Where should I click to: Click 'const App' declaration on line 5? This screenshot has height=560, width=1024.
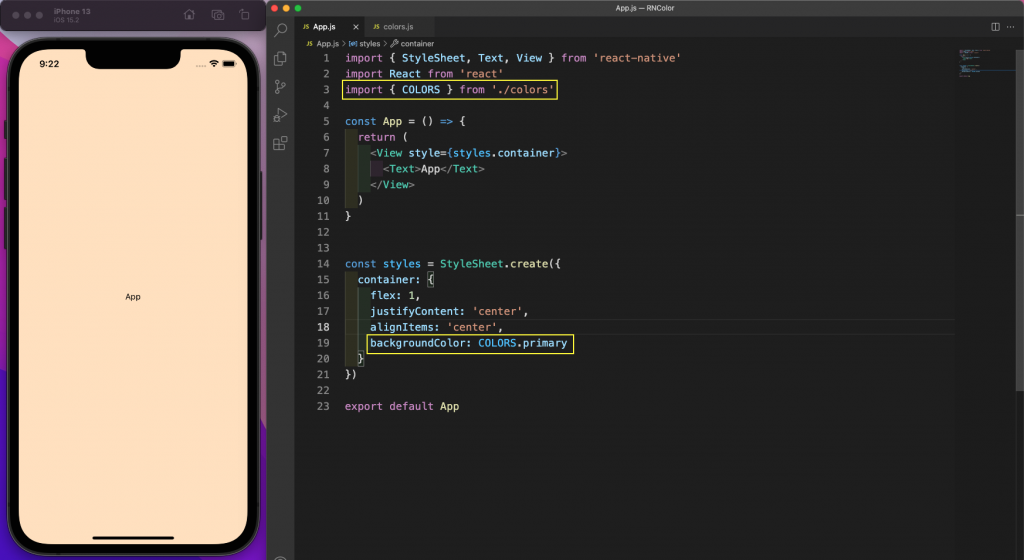pos(374,121)
